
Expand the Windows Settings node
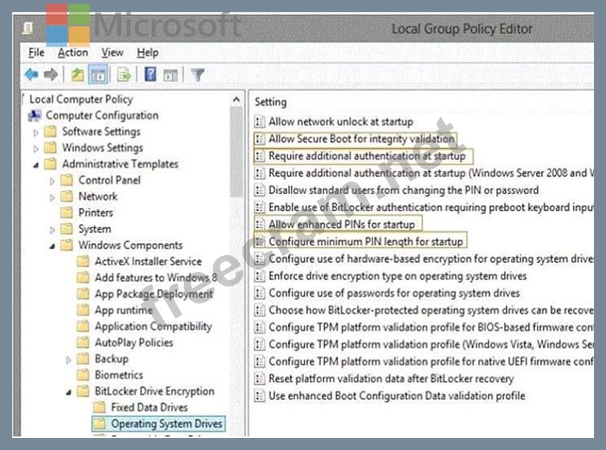(36, 148)
